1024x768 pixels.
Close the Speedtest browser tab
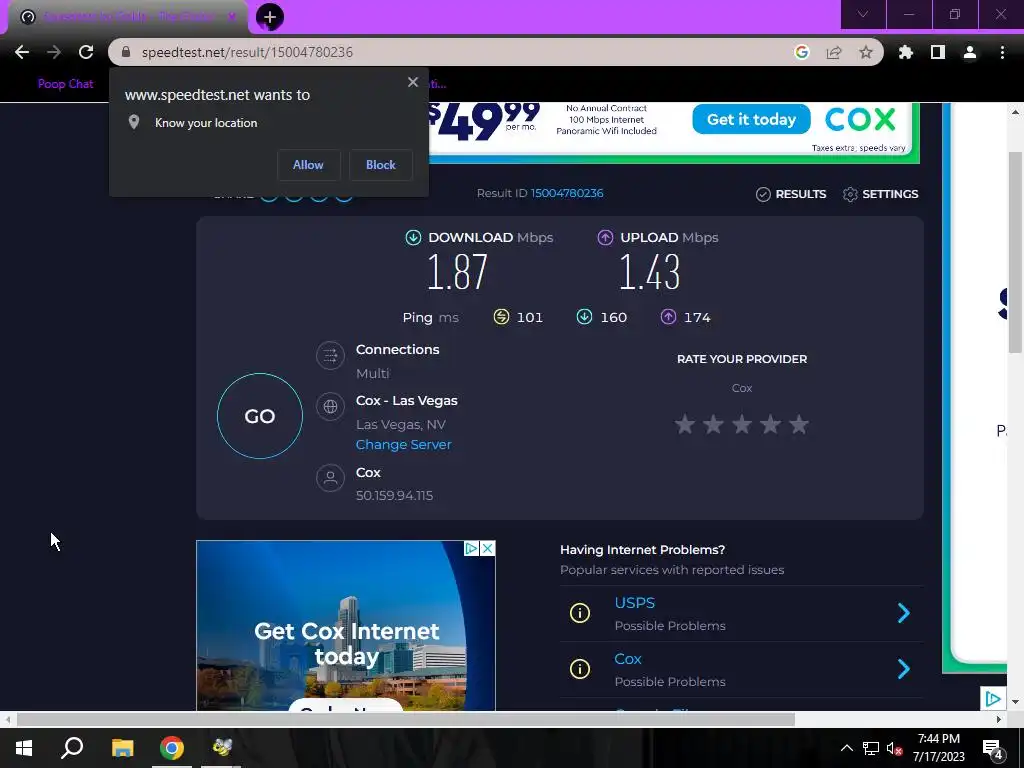pos(232,17)
